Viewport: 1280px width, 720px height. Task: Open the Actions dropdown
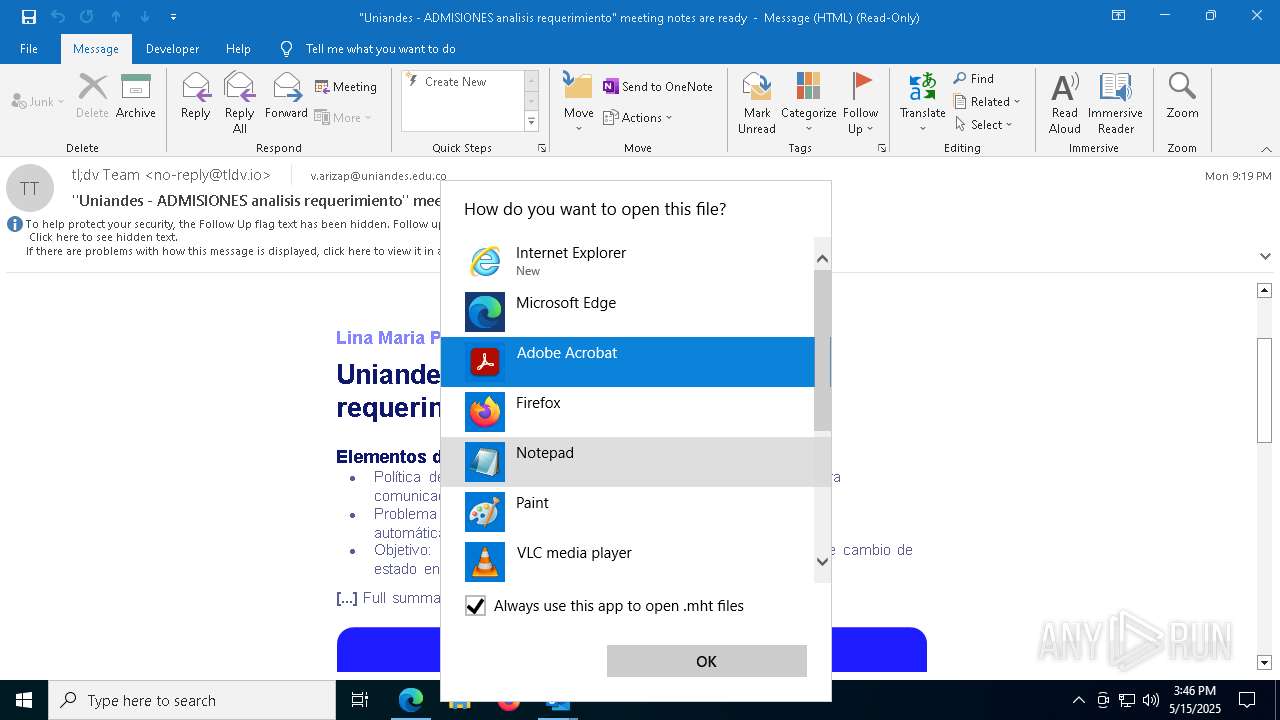[638, 117]
